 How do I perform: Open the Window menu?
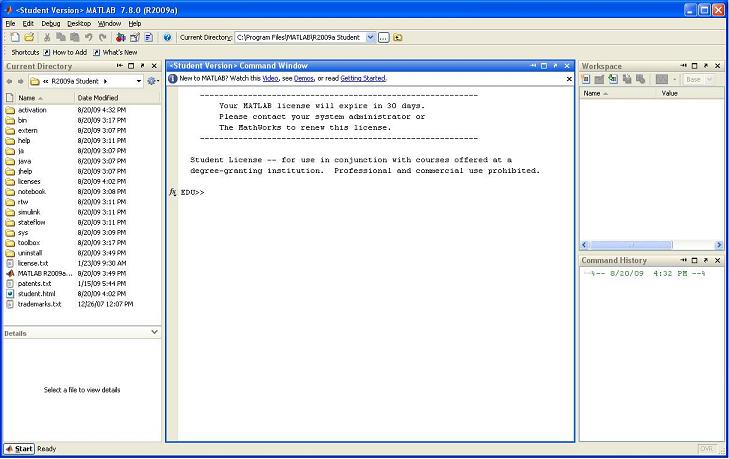point(109,24)
